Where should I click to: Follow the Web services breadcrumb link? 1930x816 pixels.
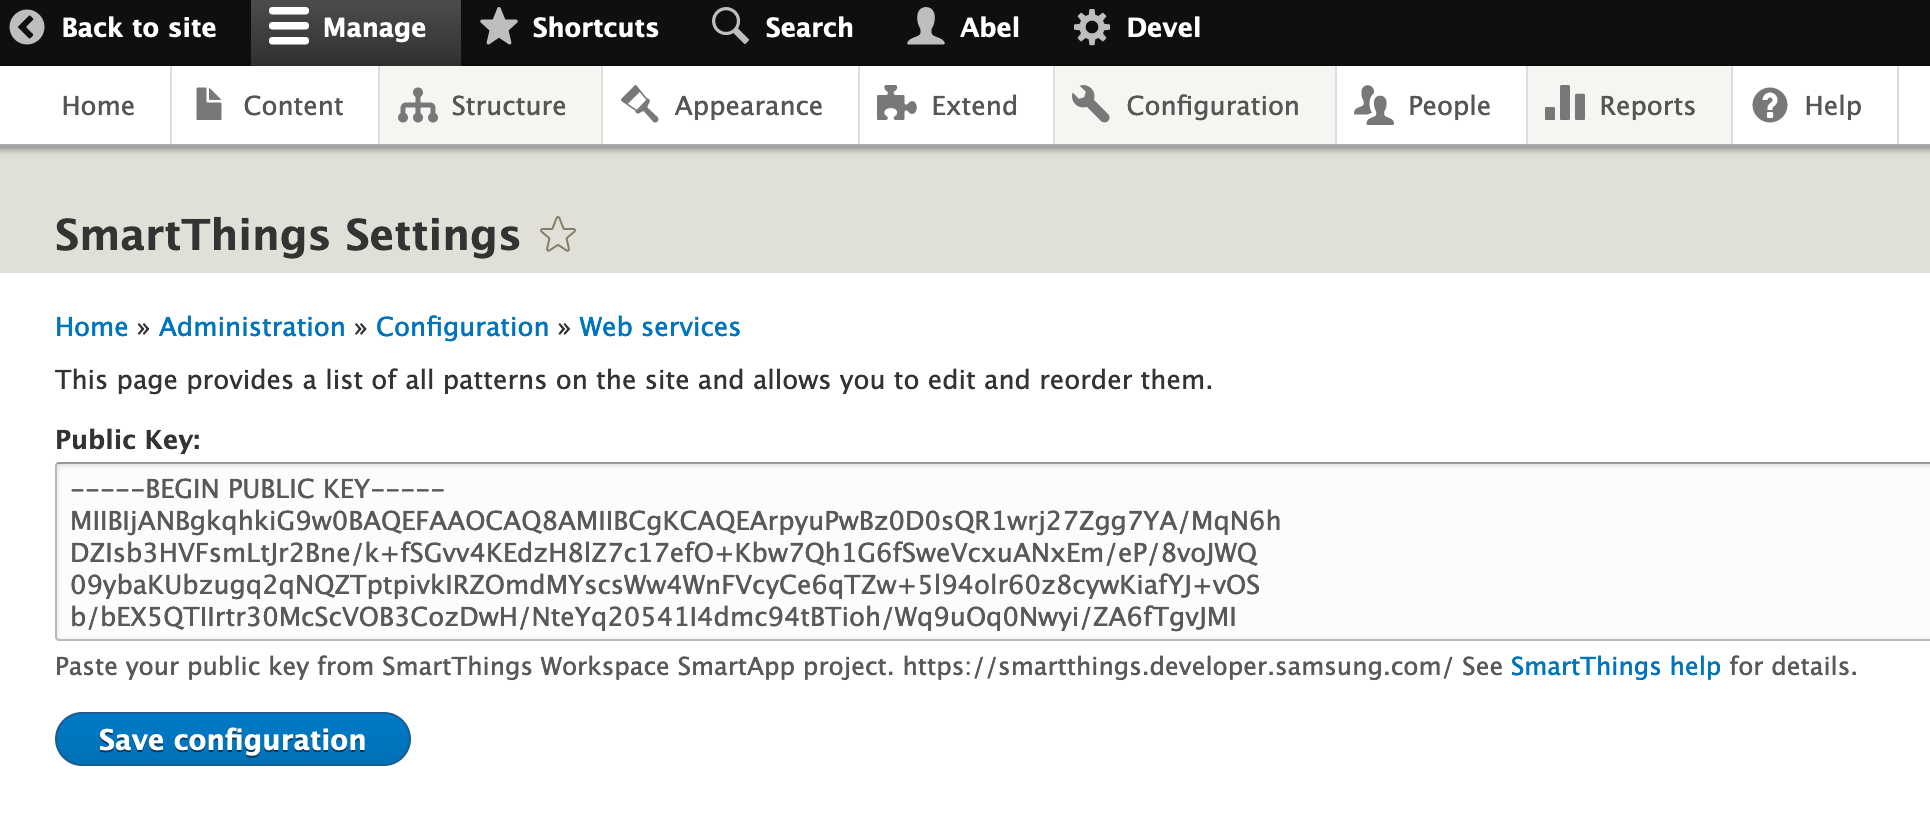660,327
